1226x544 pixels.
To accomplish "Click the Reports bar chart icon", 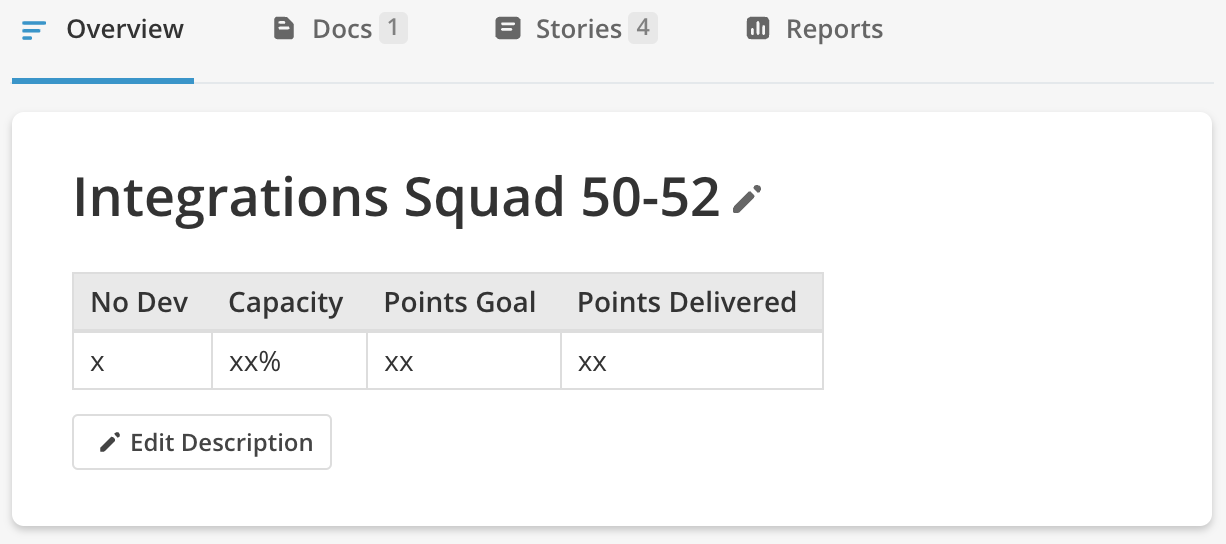I will point(758,29).
